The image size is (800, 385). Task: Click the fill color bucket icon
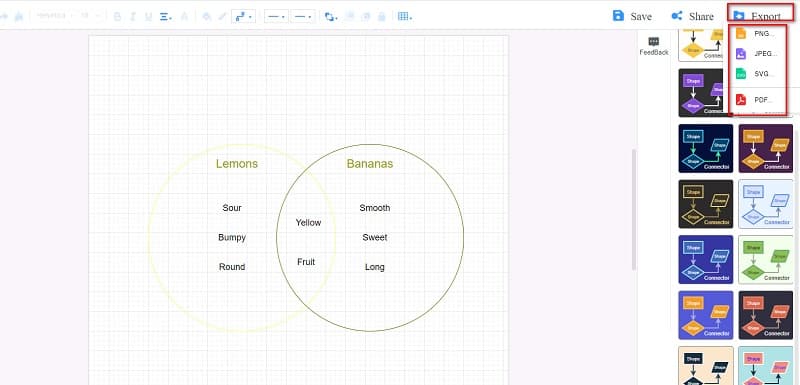pyautogui.click(x=207, y=16)
